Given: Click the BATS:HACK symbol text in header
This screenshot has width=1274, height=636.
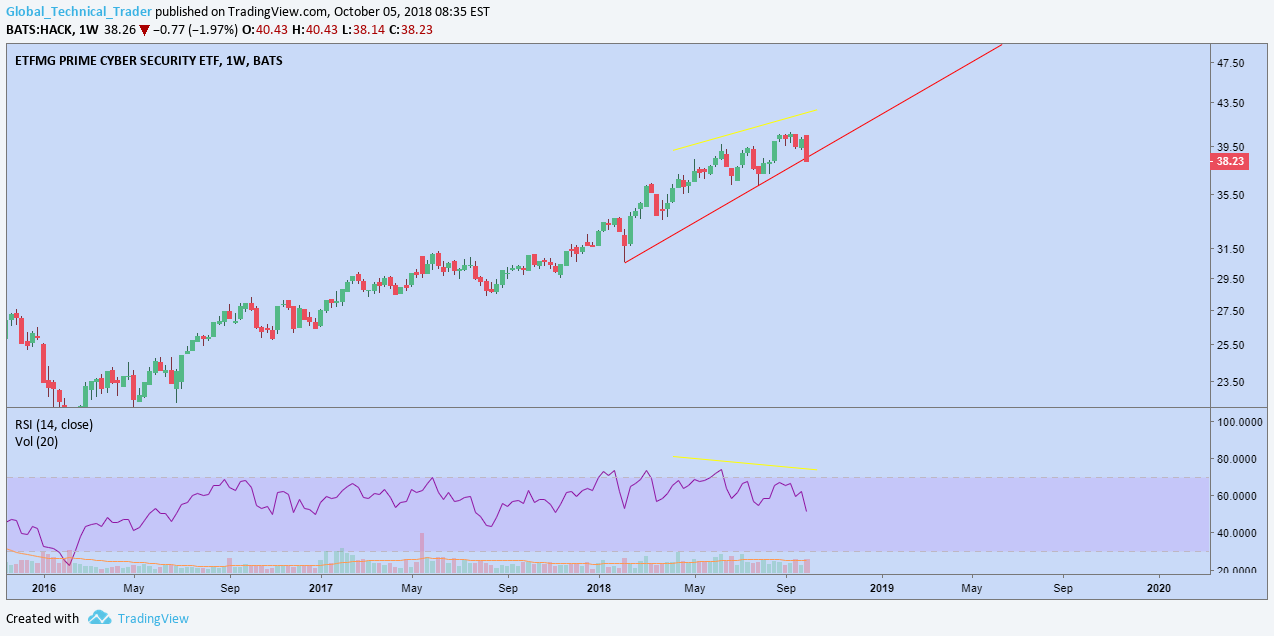Looking at the screenshot, I should click(x=39, y=29).
